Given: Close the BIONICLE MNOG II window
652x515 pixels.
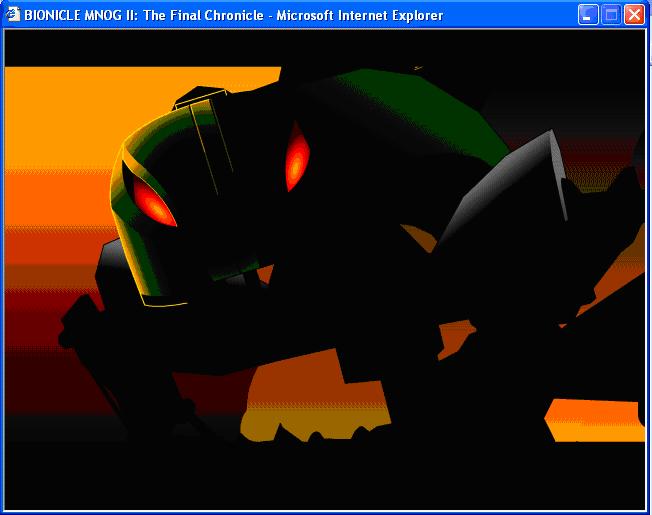Looking at the screenshot, I should (x=635, y=15).
